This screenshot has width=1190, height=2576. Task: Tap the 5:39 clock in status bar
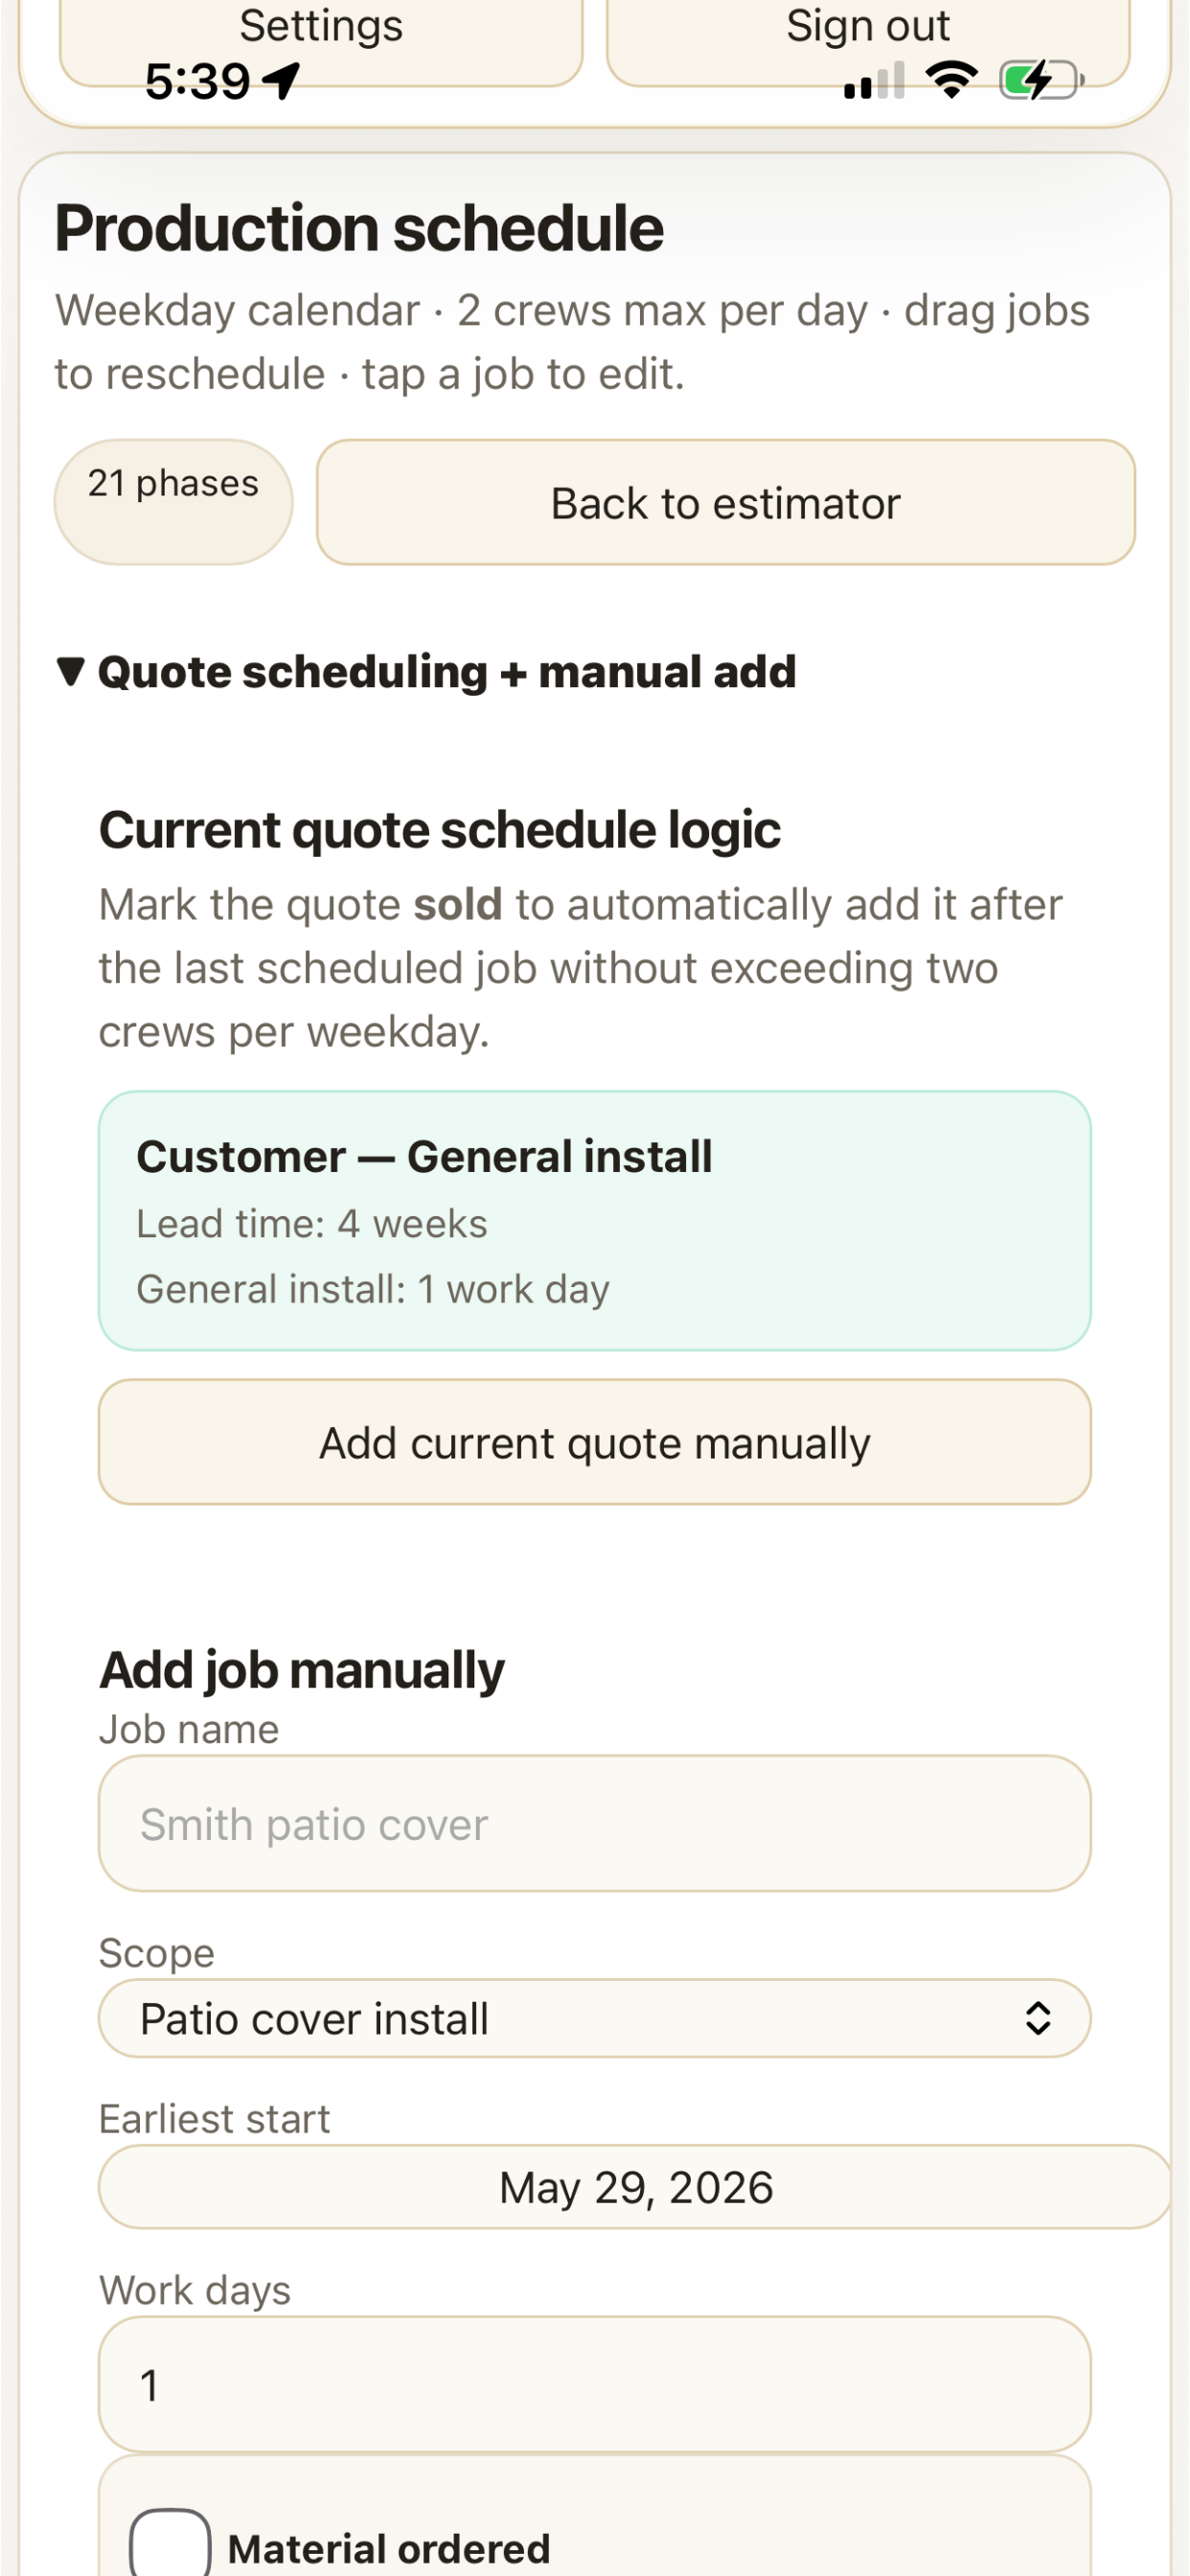coord(197,82)
